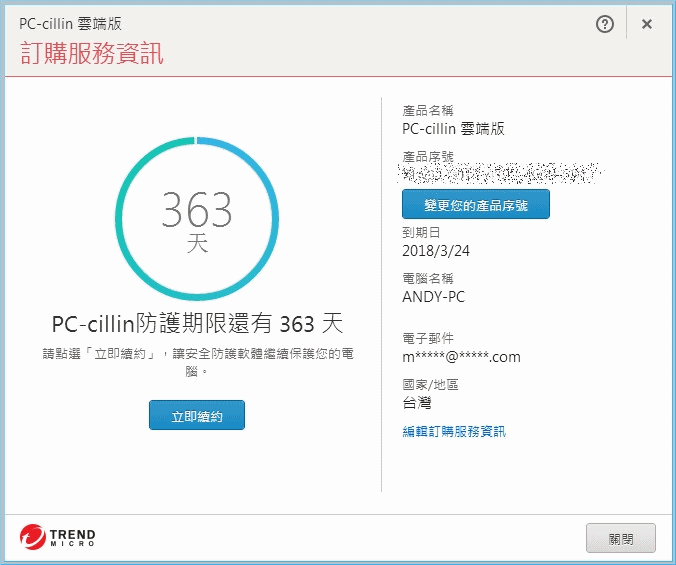Screen dimensions: 676x565
Task: Close the subscription info window with X
Action: click(647, 24)
